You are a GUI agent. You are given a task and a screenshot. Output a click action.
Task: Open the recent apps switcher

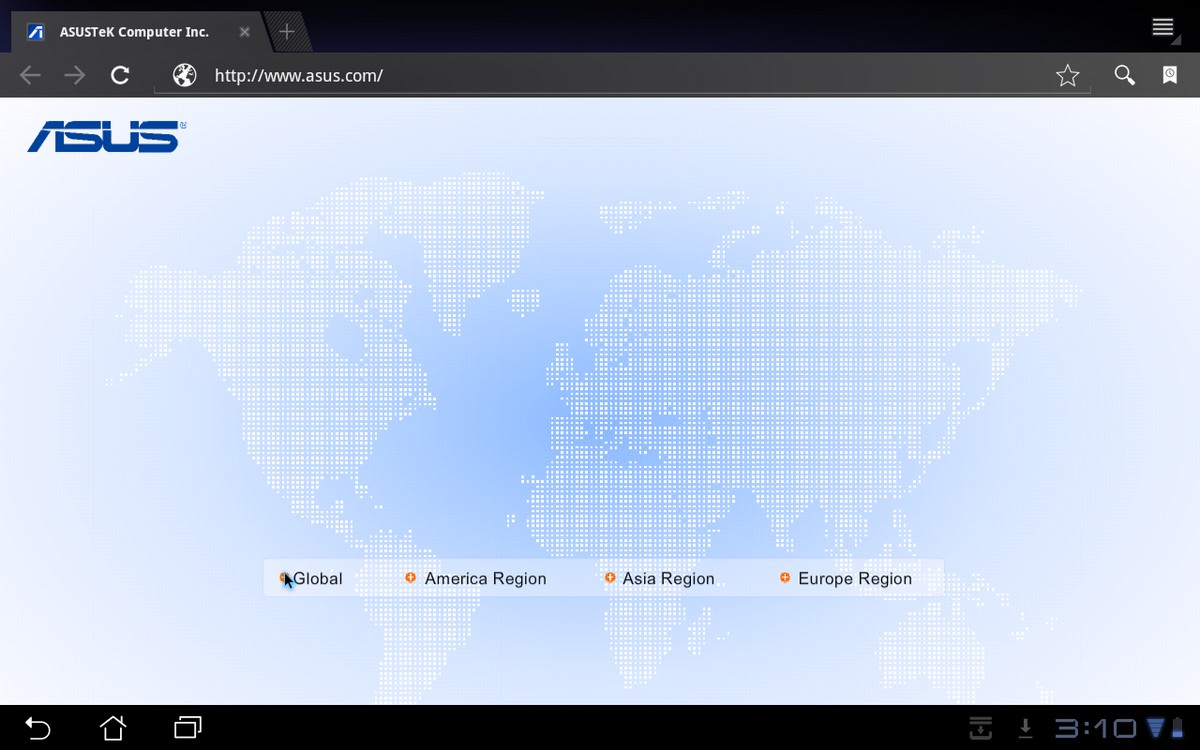[x=188, y=727]
